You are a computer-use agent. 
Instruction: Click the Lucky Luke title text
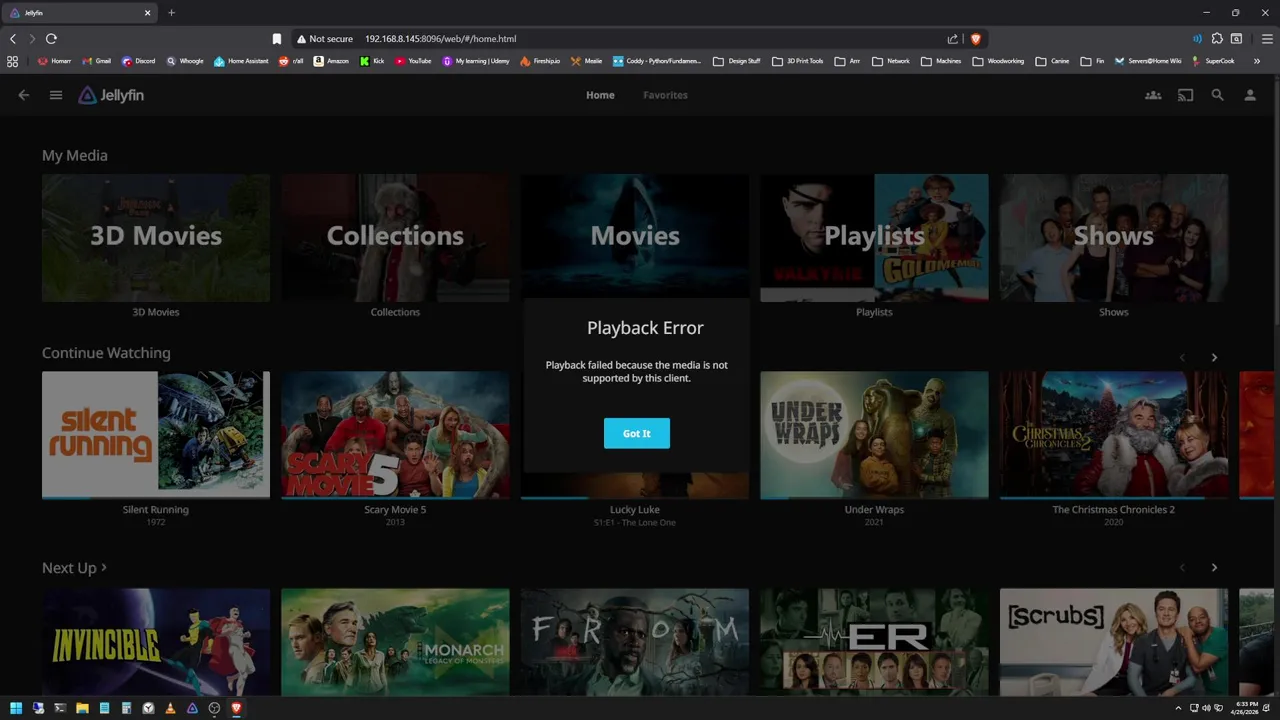click(635, 510)
